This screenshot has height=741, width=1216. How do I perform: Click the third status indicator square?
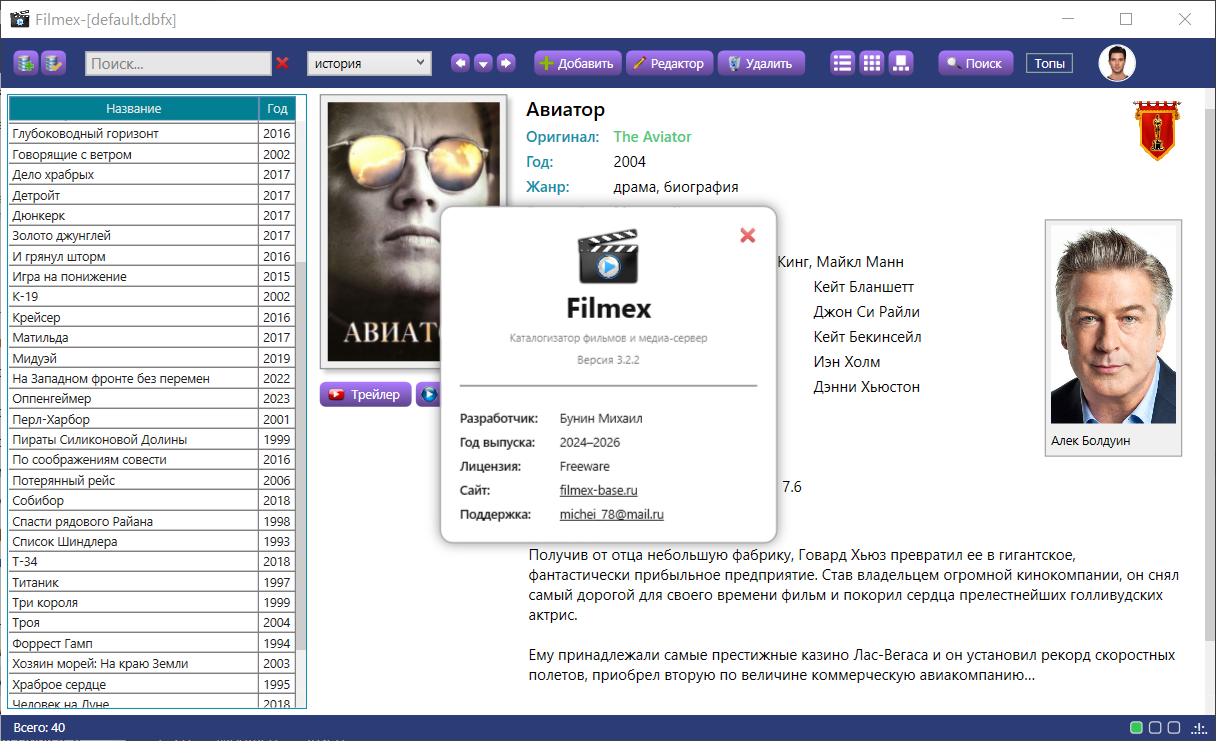1174,727
